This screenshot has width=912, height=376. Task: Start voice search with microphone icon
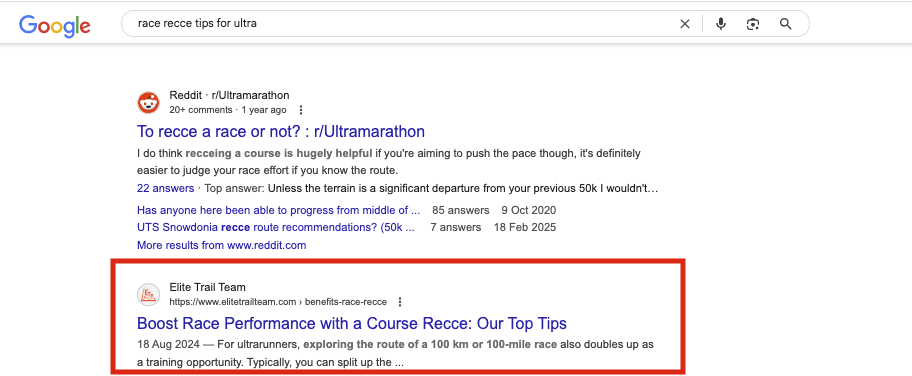pyautogui.click(x=721, y=24)
